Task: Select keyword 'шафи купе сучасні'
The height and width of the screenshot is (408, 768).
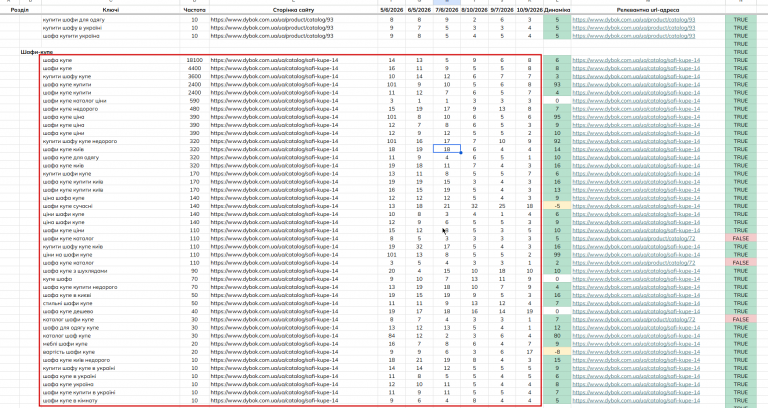Action: click(x=68, y=206)
